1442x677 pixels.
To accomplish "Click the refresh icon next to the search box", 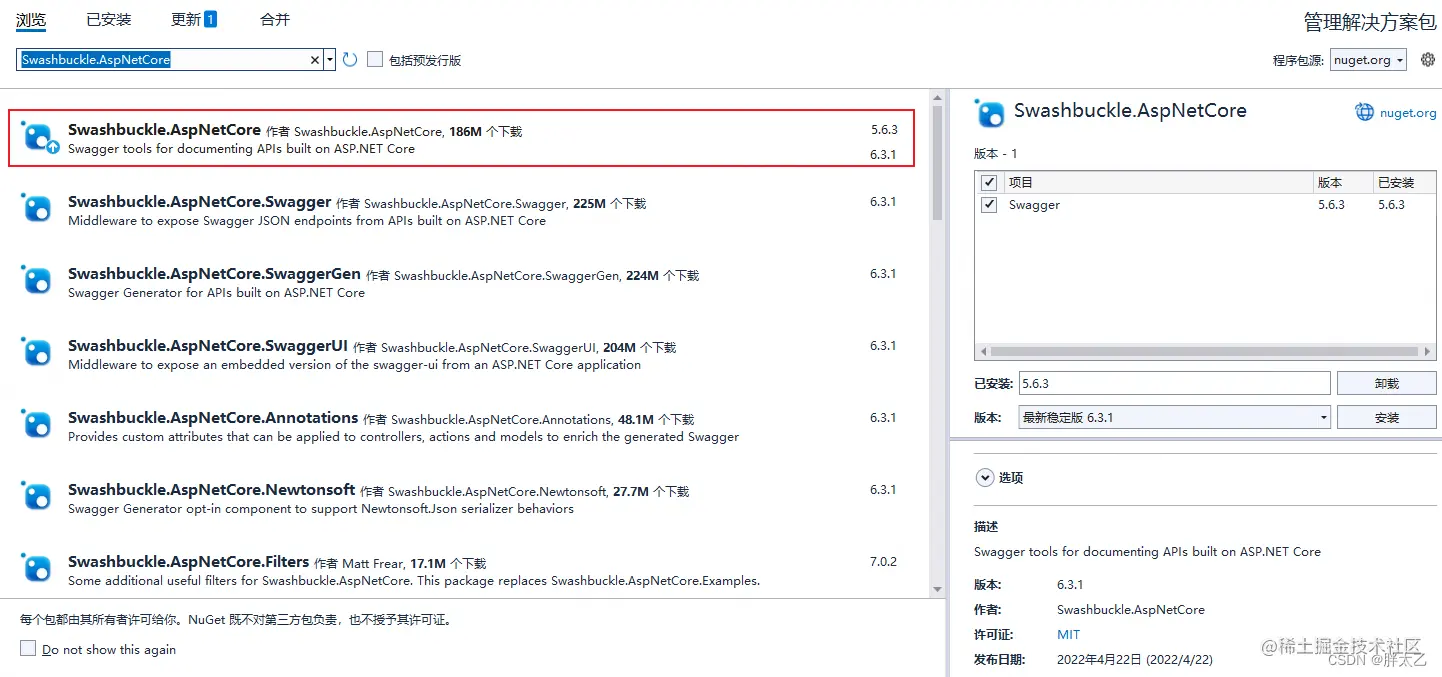I will click(350, 60).
